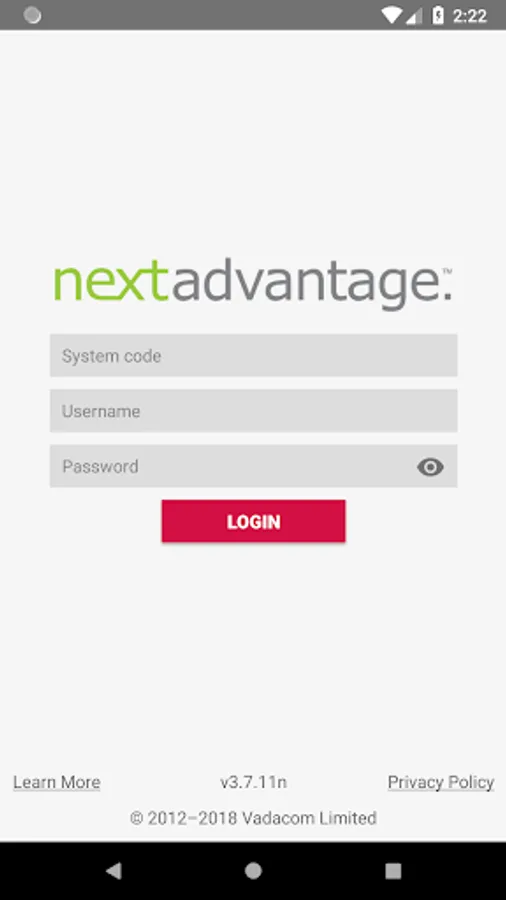Open the Privacy Policy link

441,782
